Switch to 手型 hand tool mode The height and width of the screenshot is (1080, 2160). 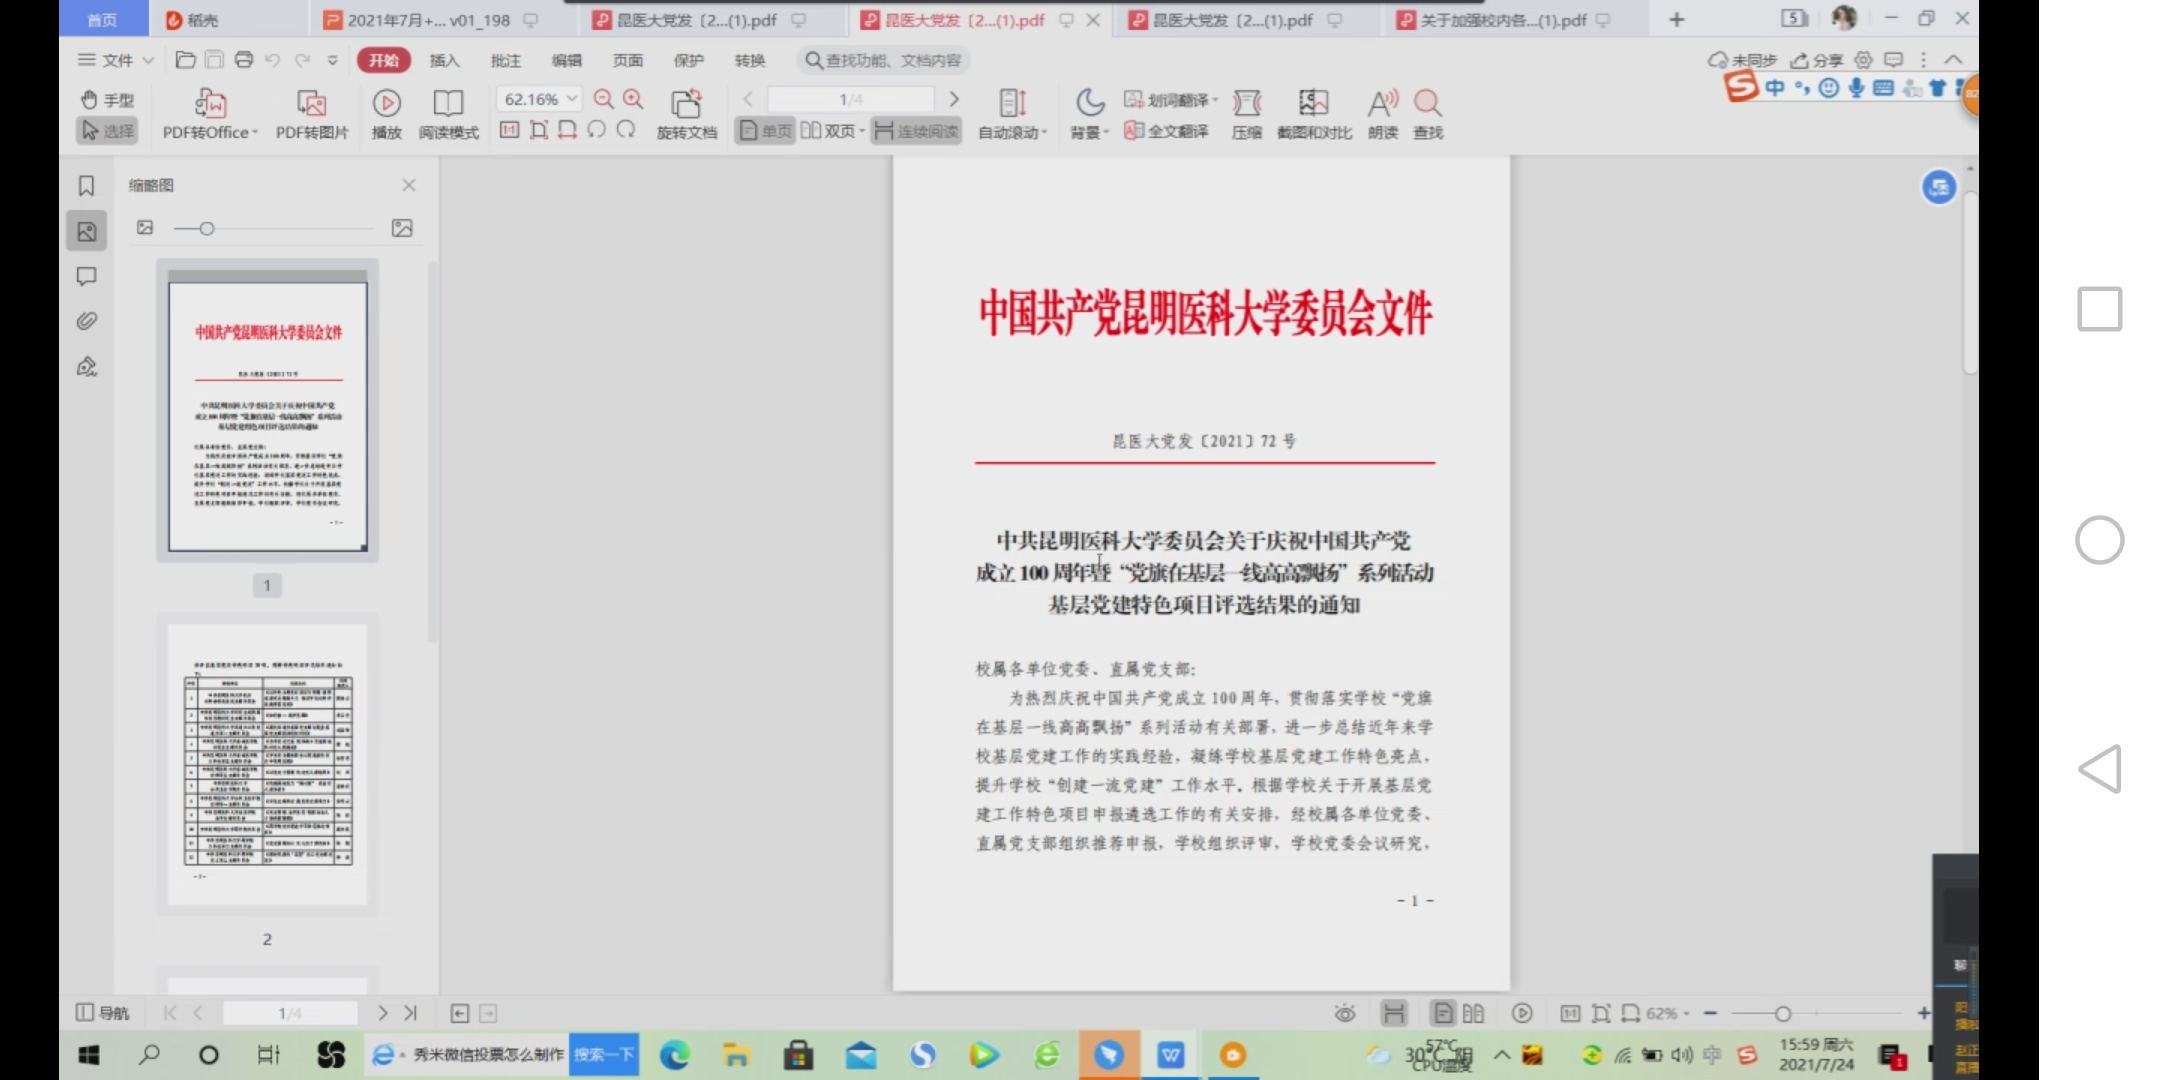(107, 100)
